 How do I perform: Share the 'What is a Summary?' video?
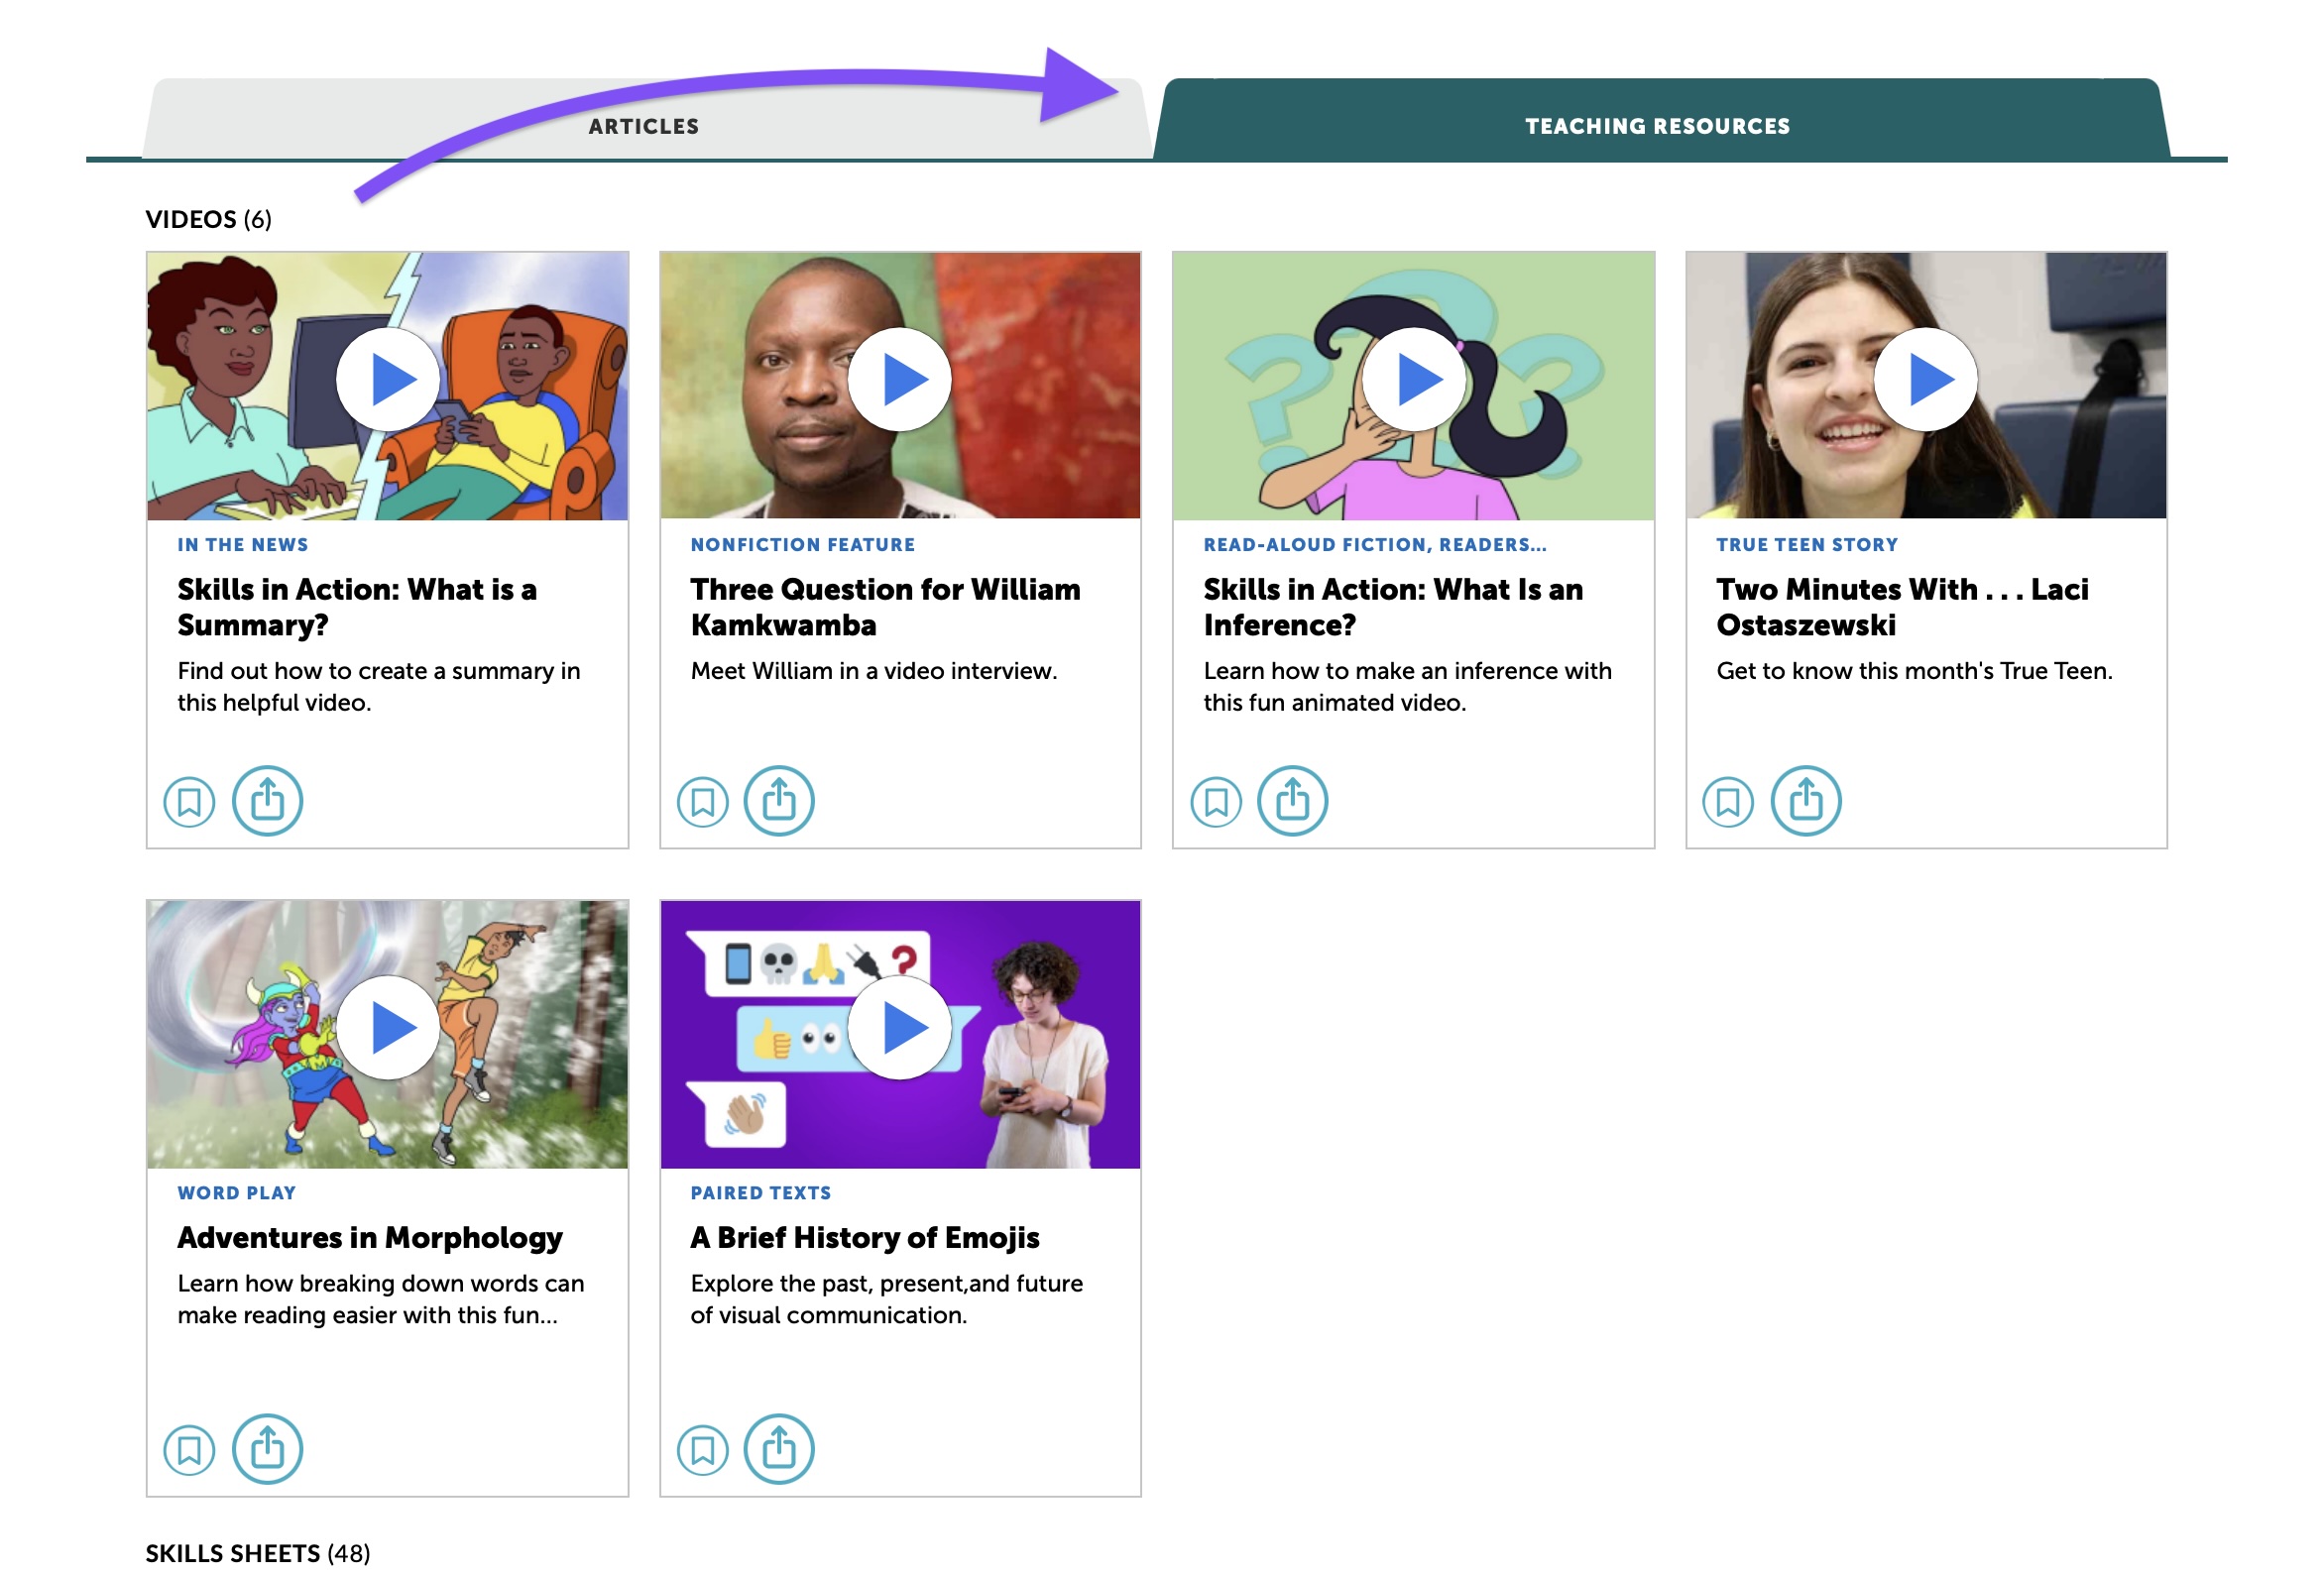click(267, 801)
